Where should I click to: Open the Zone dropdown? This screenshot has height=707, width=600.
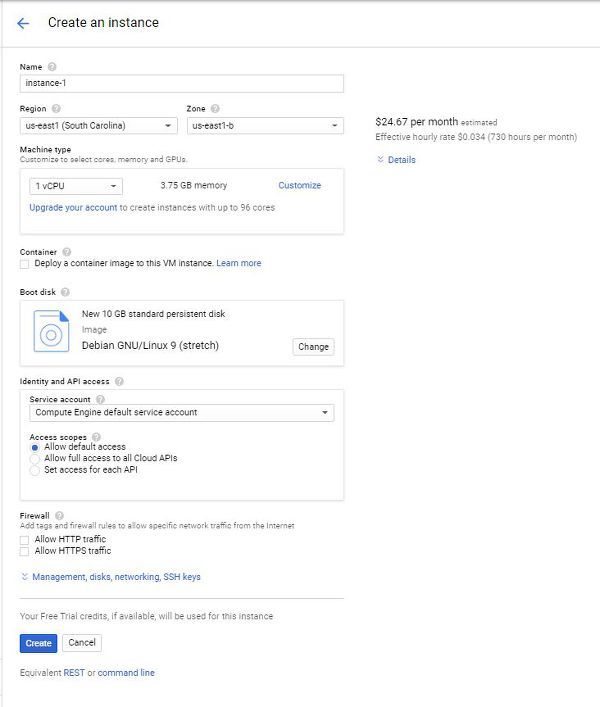pos(265,126)
